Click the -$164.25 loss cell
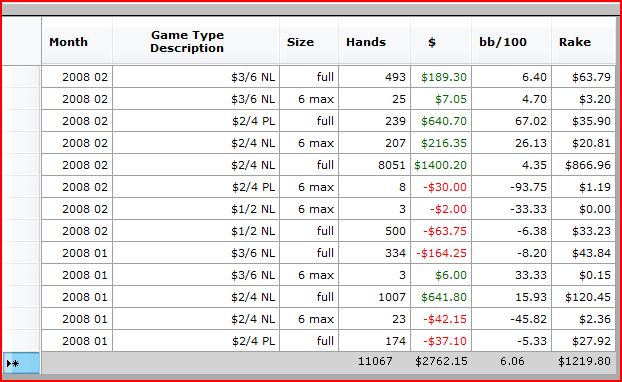622x382 pixels. pos(441,253)
